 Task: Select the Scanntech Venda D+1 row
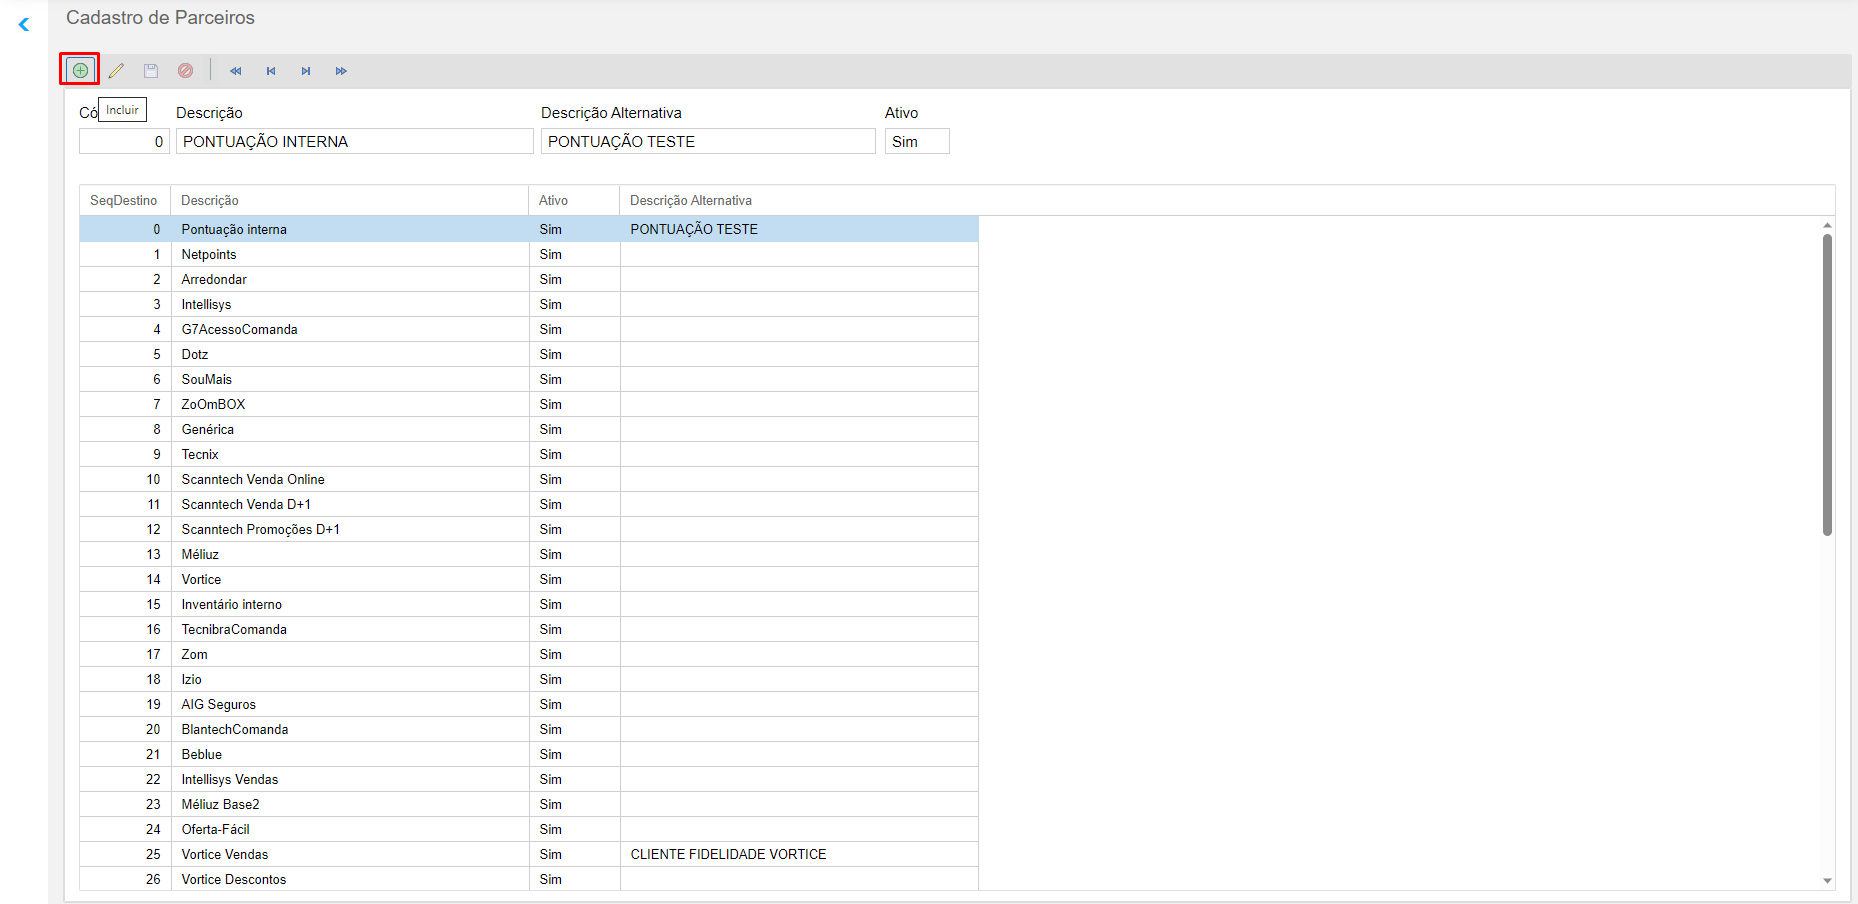pos(529,504)
